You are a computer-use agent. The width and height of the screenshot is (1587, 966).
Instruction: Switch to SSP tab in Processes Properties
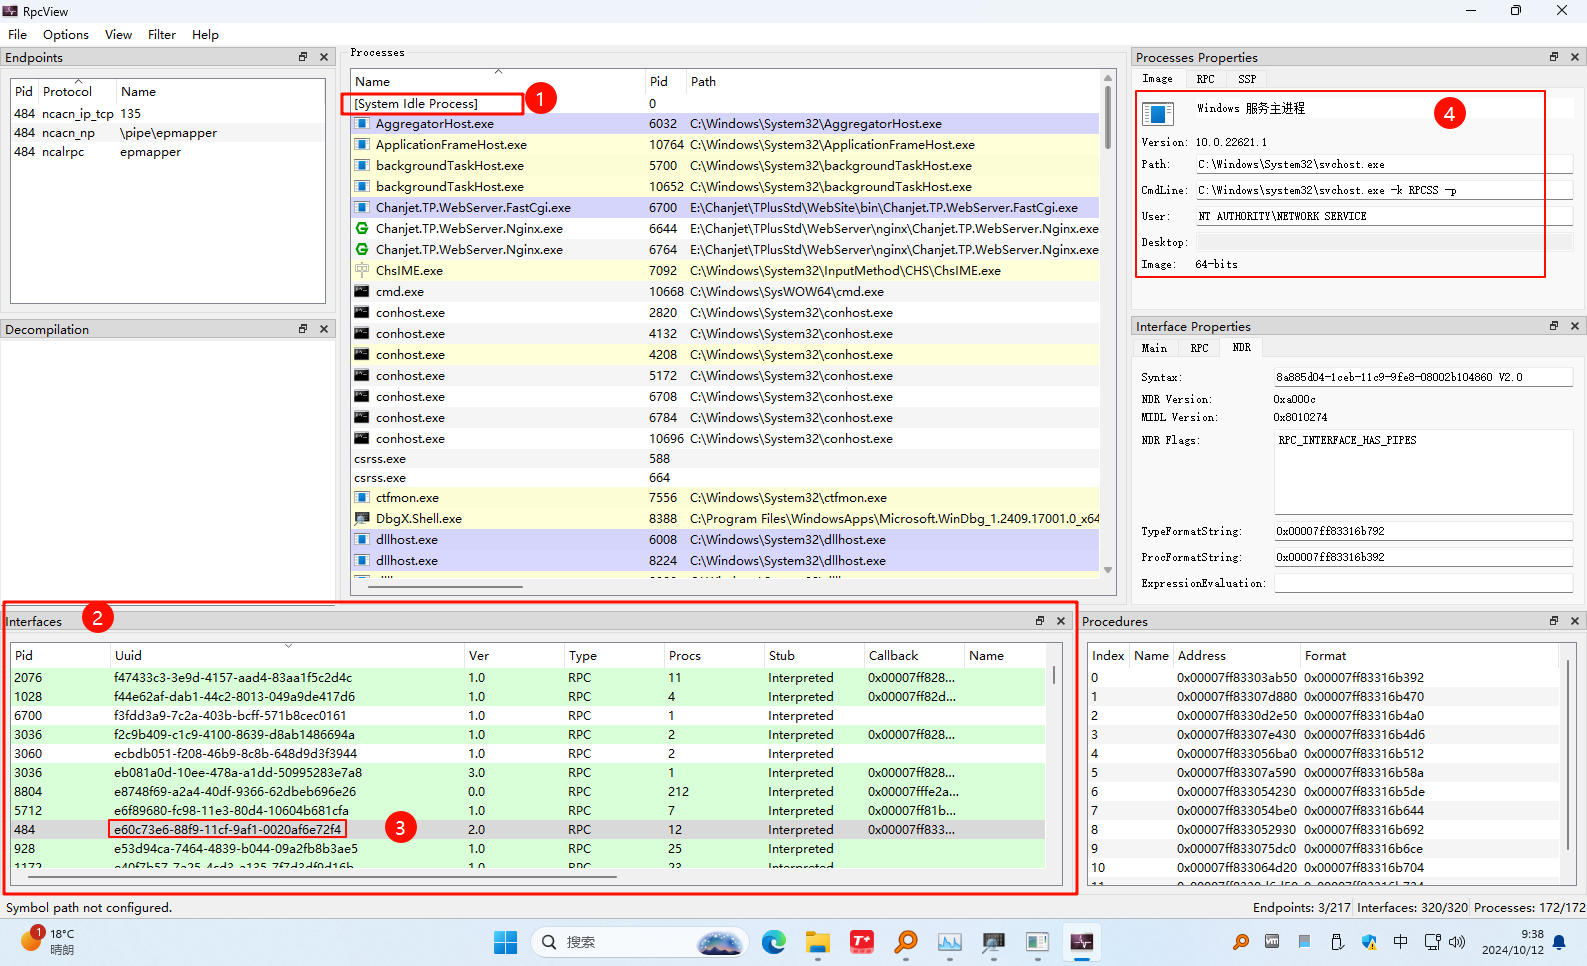(1246, 79)
